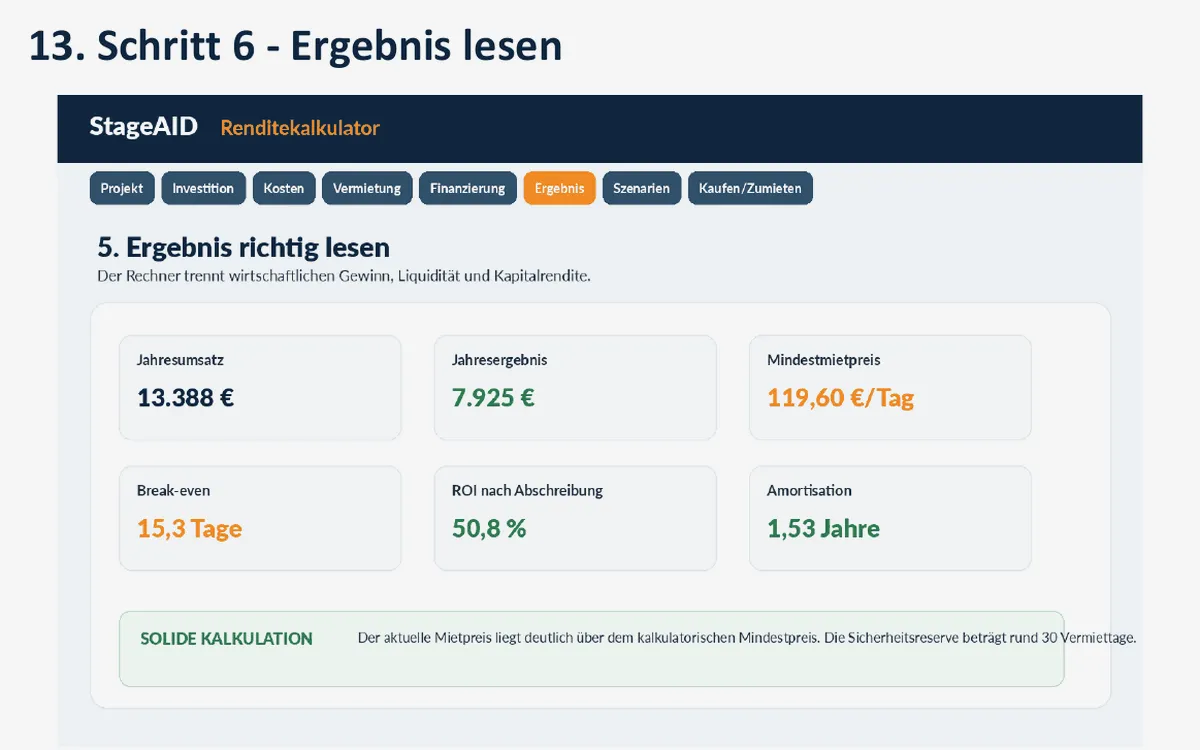This screenshot has height=750, width=1200.
Task: Click the Renditekalkulator header title
Action: click(300, 128)
